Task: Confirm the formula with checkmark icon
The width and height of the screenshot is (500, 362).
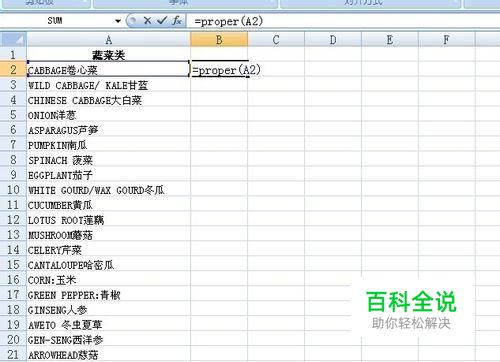Action: [x=162, y=21]
